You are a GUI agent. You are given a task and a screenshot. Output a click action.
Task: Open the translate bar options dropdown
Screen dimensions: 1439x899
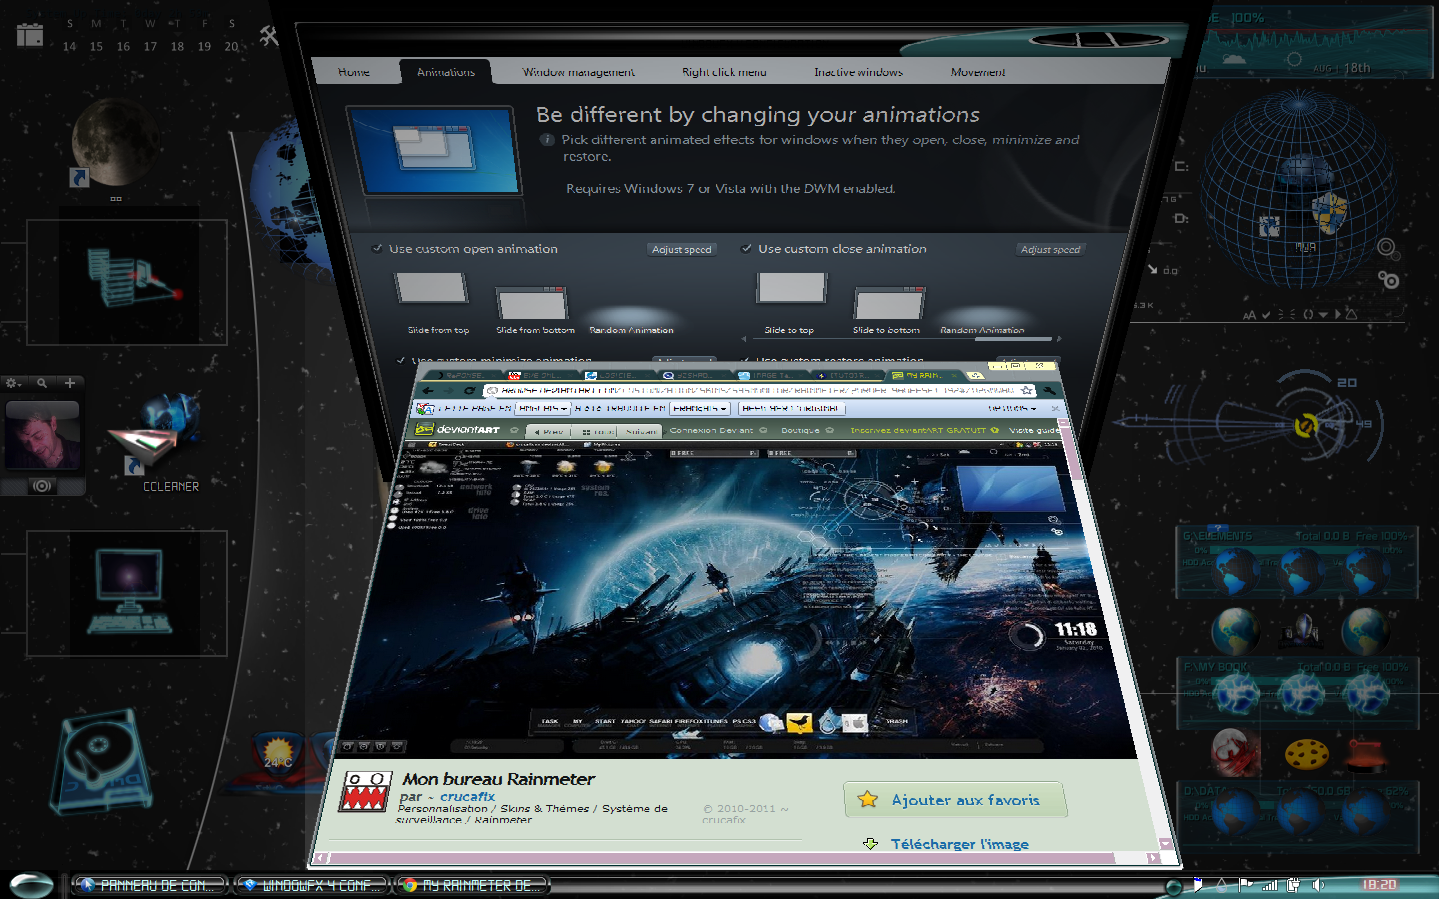(x=1011, y=408)
